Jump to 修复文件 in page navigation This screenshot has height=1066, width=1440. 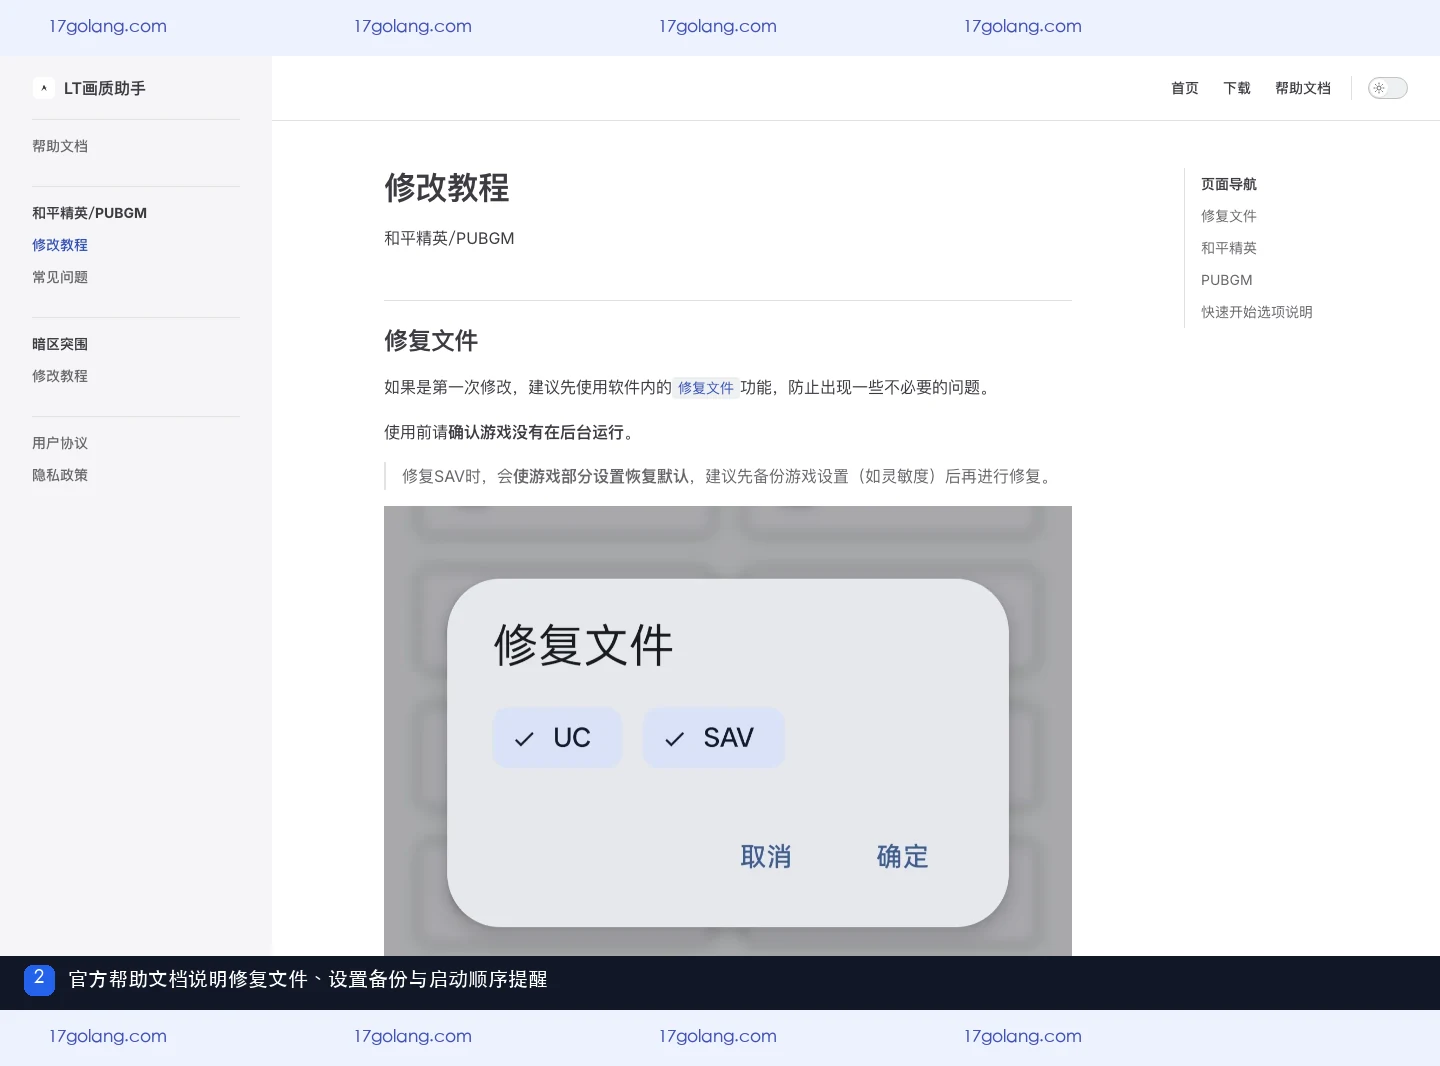1229,216
